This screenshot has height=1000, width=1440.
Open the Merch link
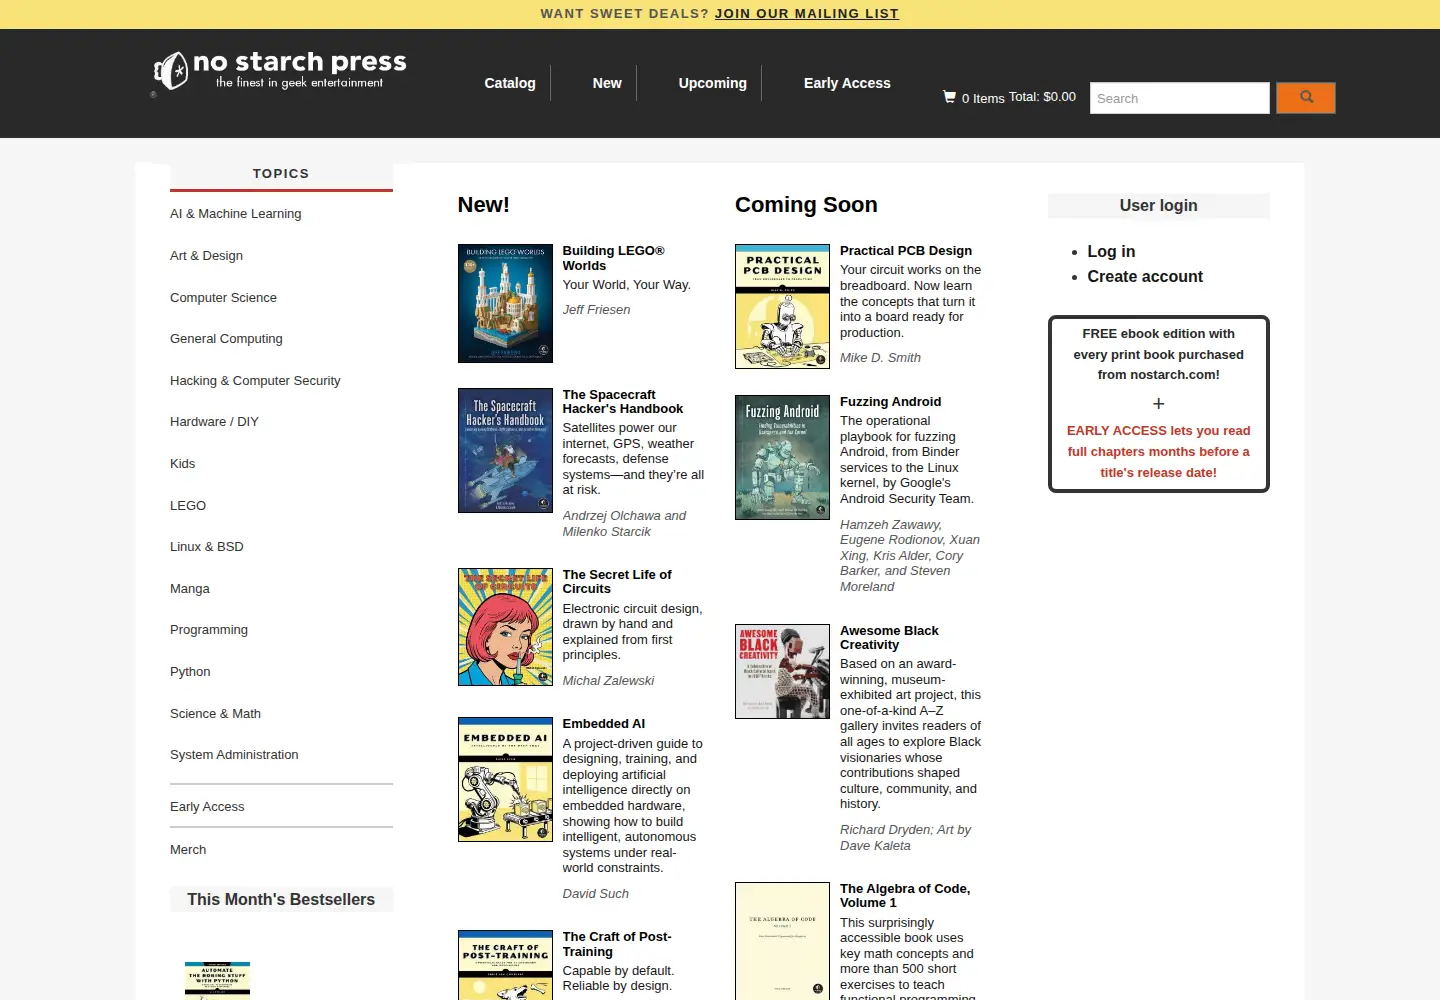pos(188,850)
